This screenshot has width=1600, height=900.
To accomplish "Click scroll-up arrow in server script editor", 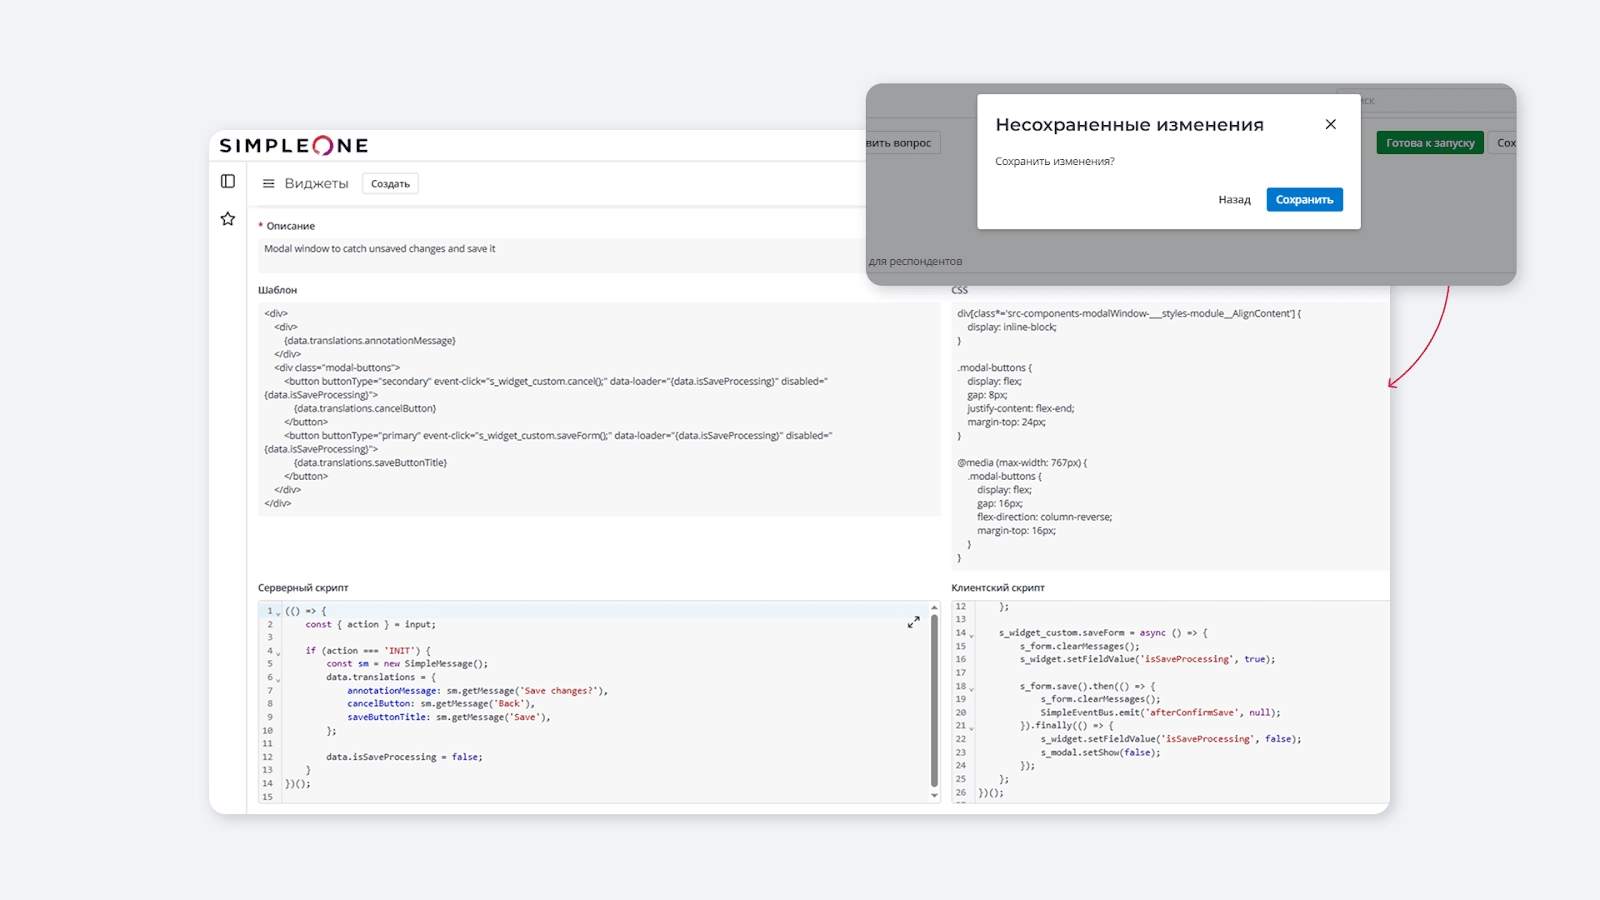I will pyautogui.click(x=934, y=608).
